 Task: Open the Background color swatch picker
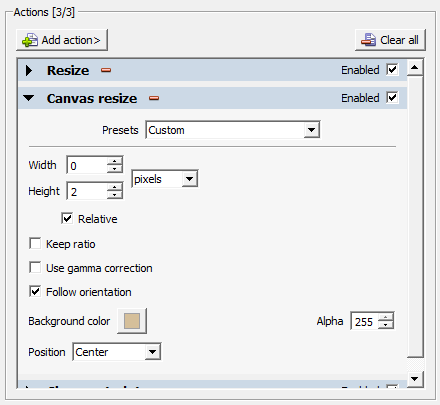point(132,321)
